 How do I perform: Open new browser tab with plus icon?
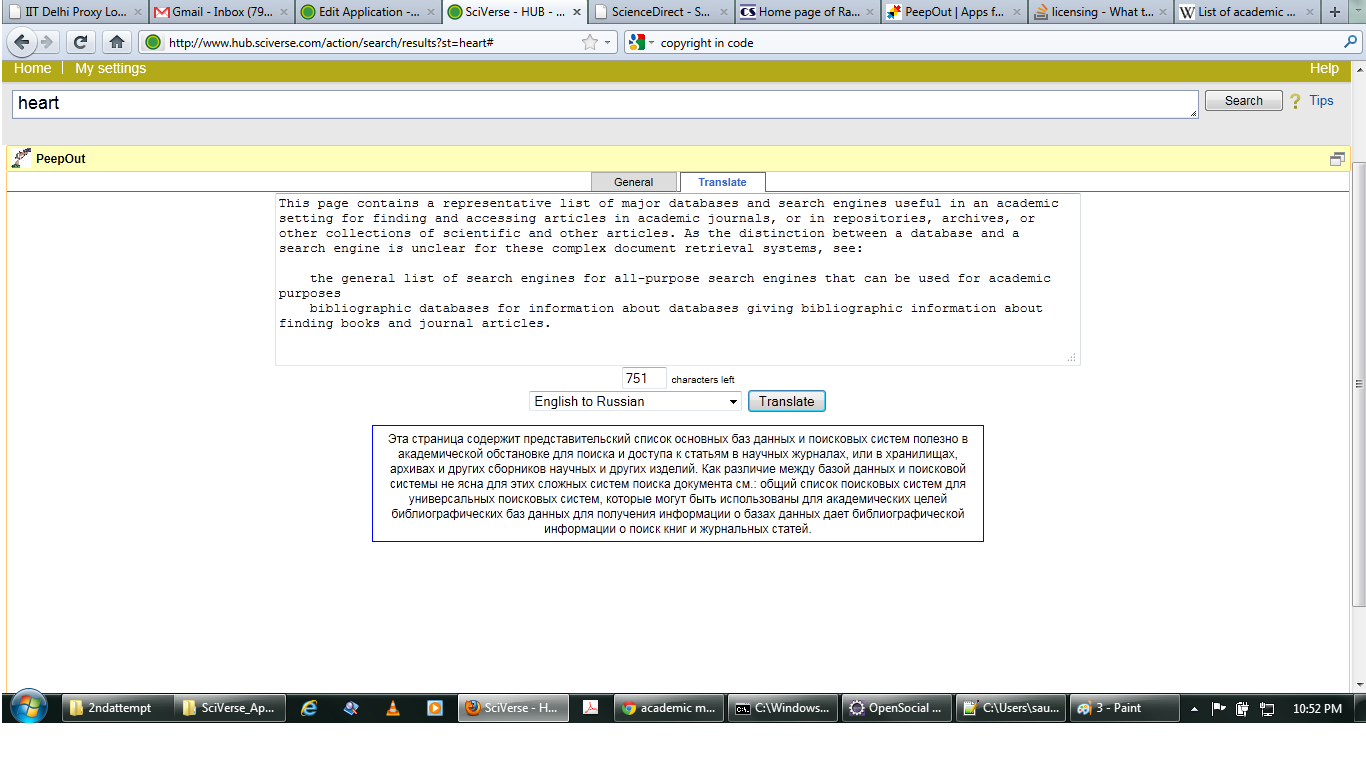[x=1334, y=12]
